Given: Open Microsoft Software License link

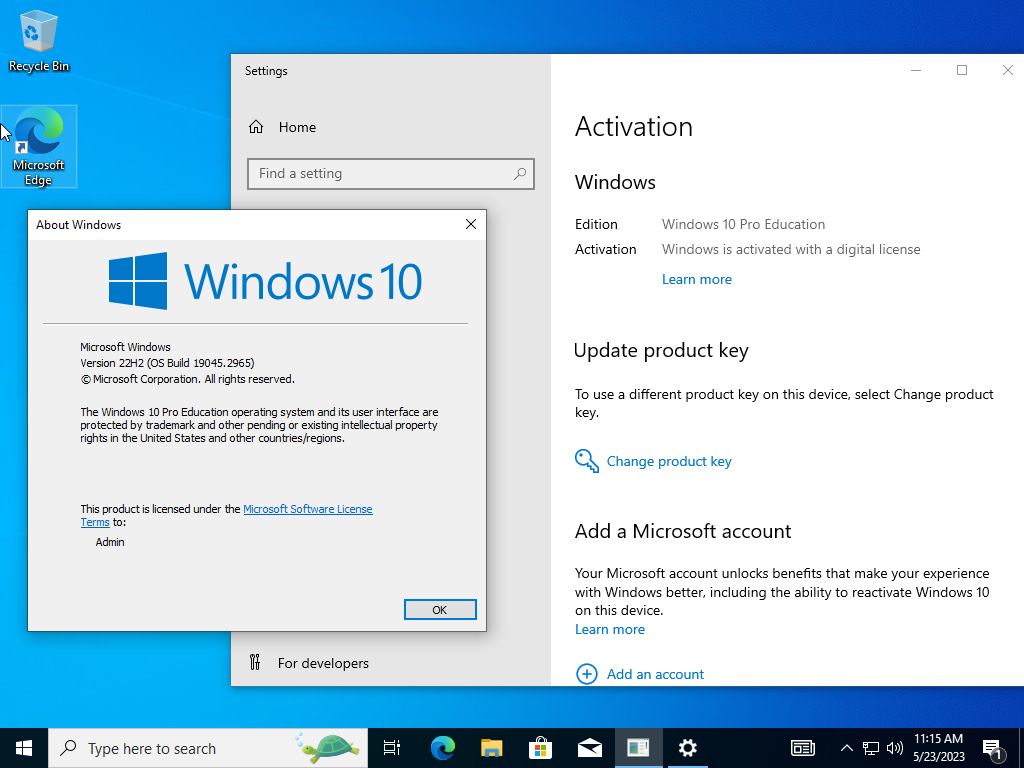Looking at the screenshot, I should point(308,509).
